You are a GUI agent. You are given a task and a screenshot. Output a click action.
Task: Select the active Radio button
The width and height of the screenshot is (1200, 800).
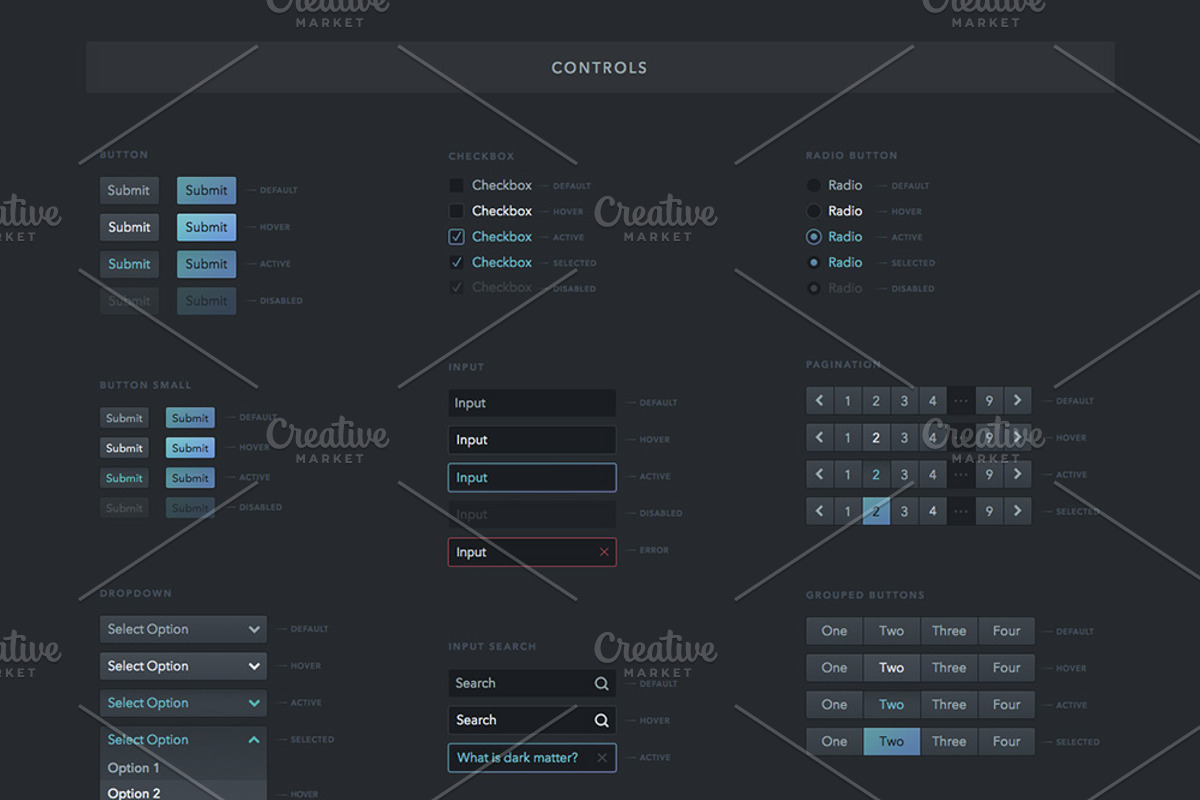813,237
